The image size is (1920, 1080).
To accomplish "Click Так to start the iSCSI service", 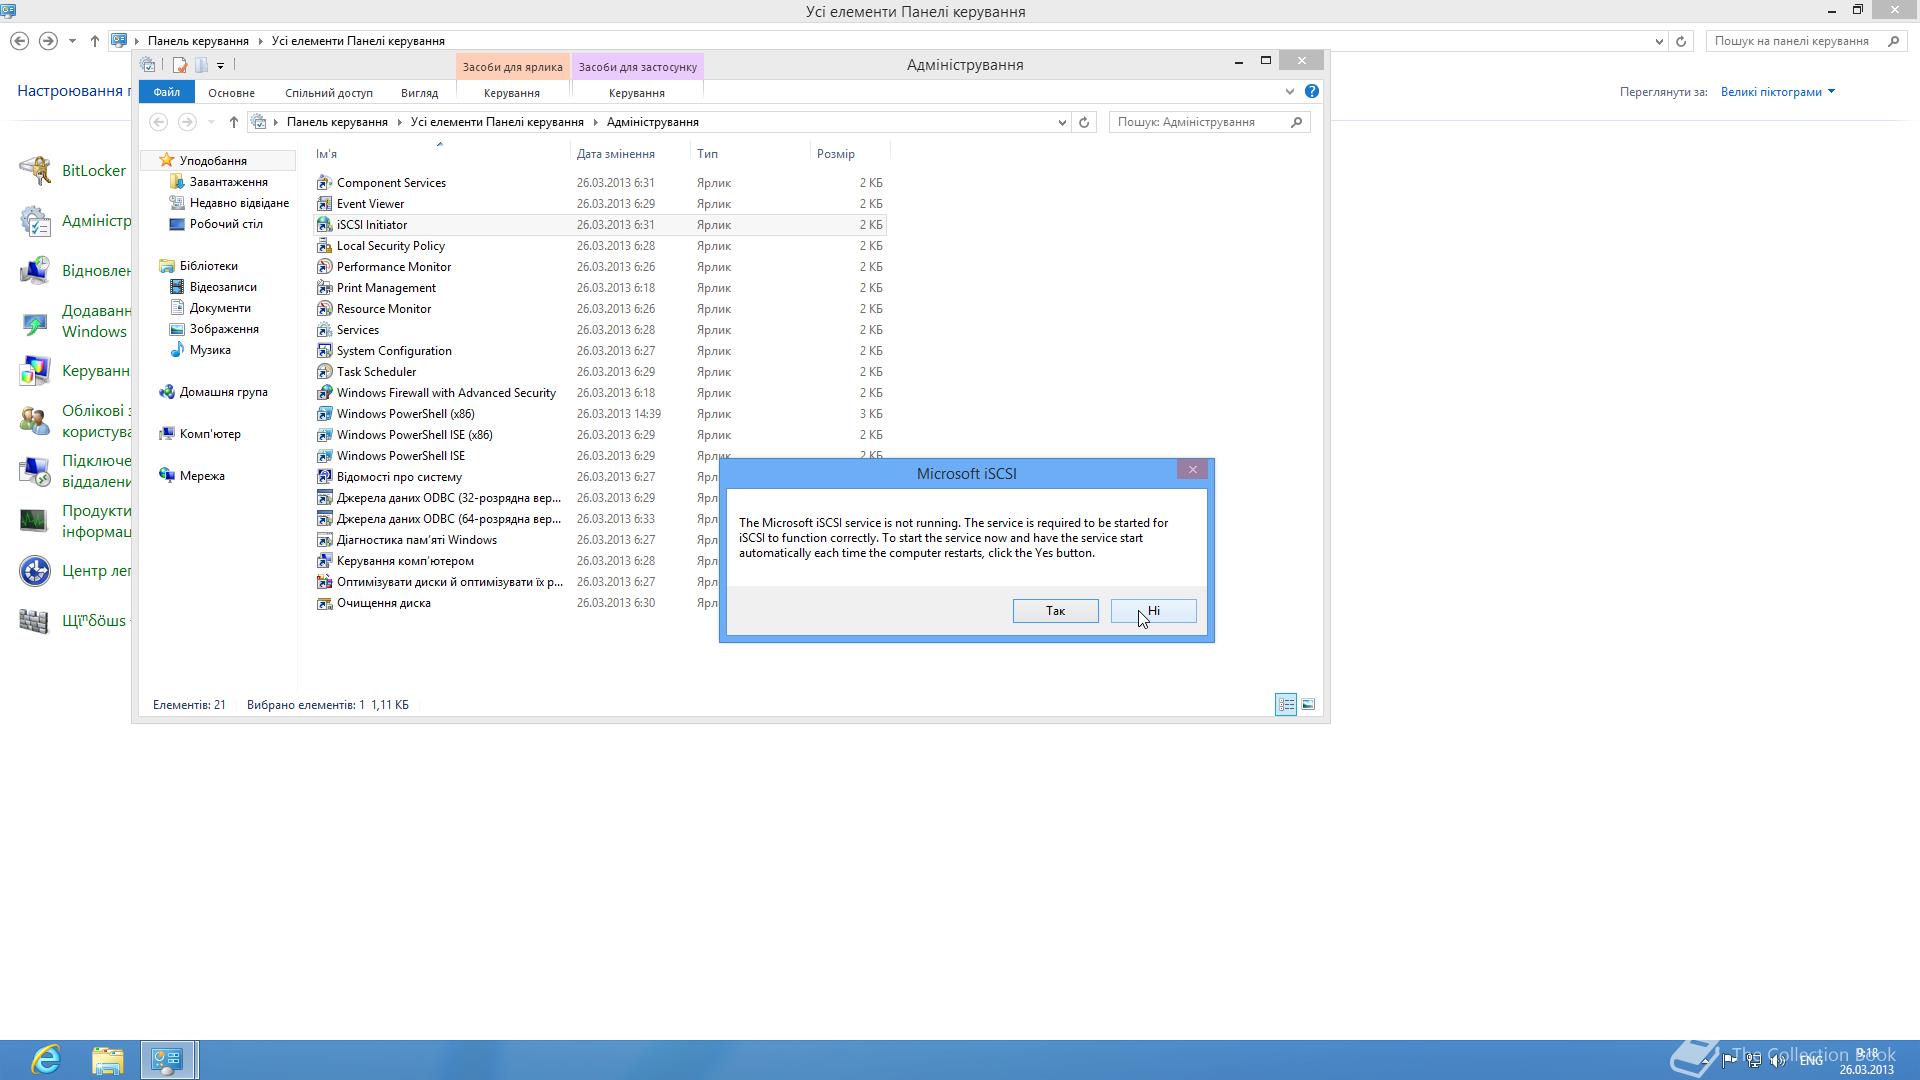I will [1055, 611].
